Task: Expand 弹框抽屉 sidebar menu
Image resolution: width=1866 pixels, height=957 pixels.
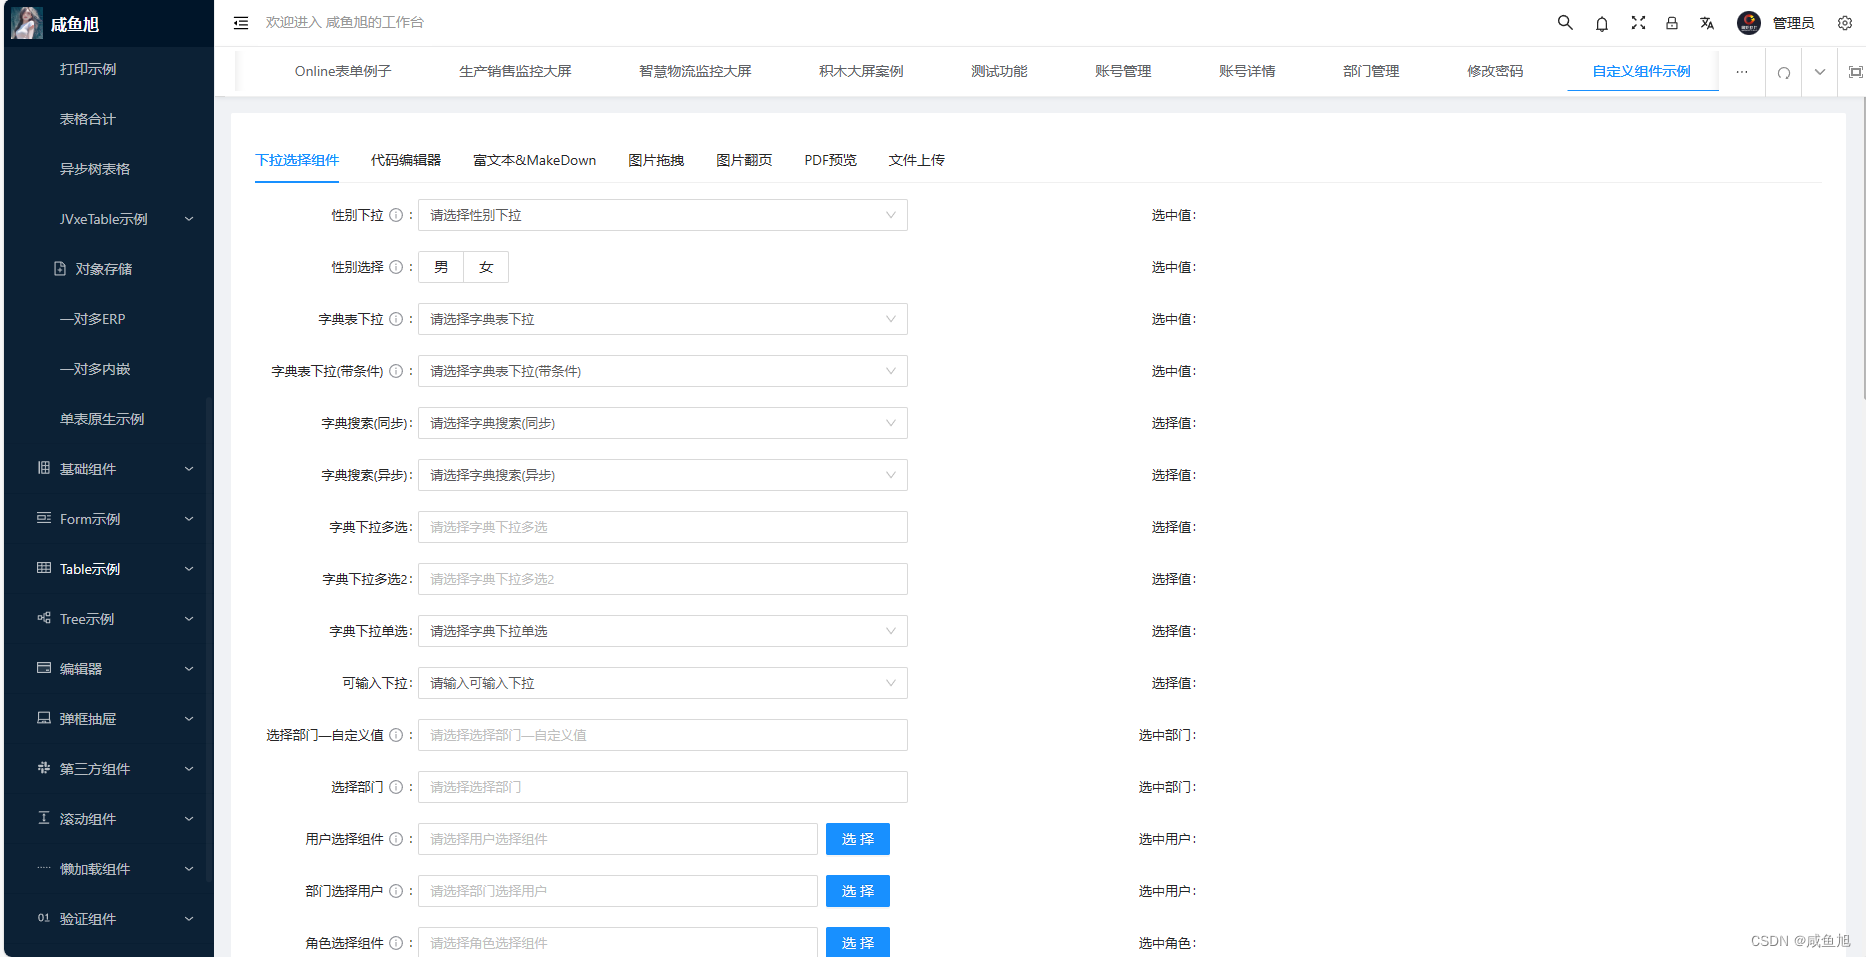Action: (109, 719)
